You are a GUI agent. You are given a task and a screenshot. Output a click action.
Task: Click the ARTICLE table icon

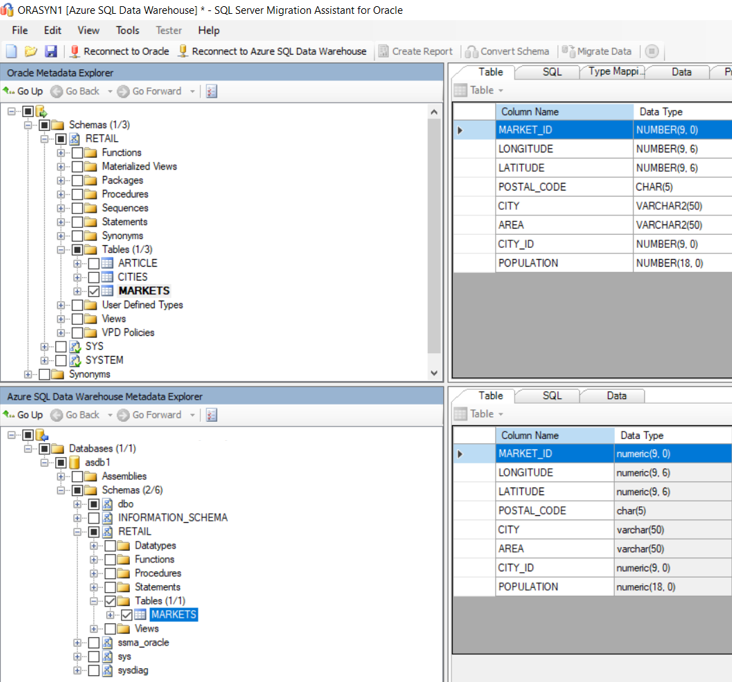[x=107, y=263]
